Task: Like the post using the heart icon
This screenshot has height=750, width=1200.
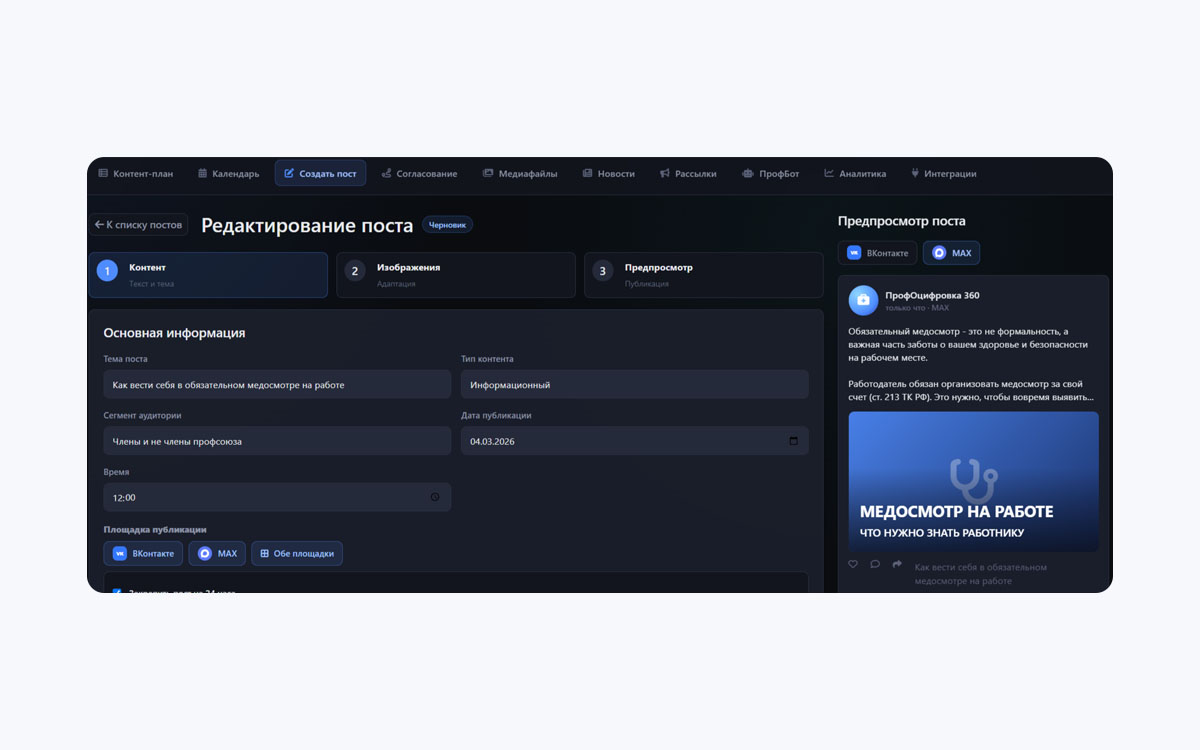Action: pyautogui.click(x=853, y=564)
